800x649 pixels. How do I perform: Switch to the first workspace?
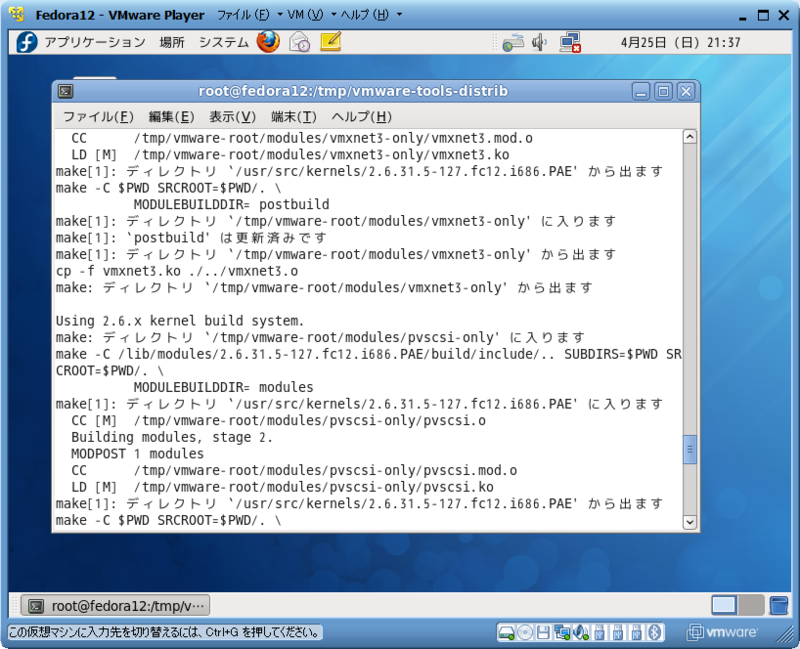(x=724, y=606)
